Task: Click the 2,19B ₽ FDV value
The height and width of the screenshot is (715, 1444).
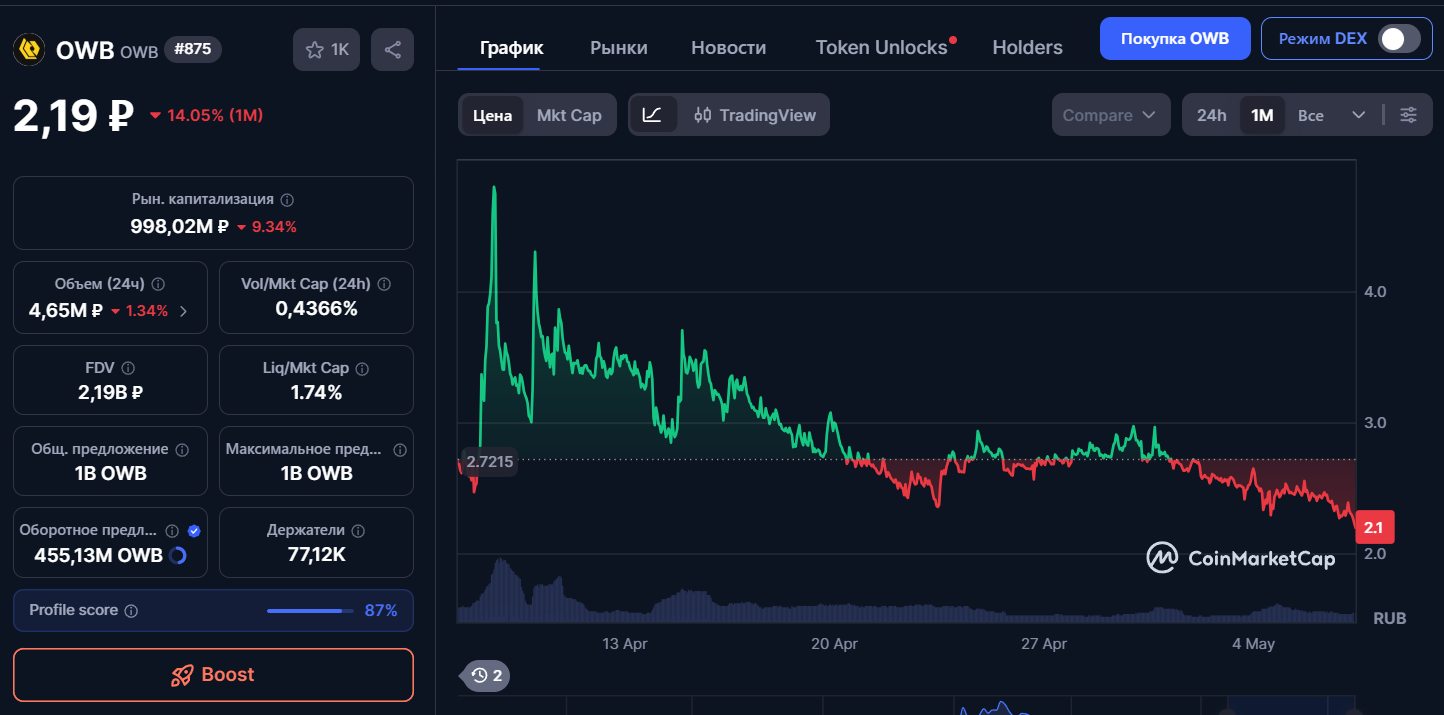Action: tap(110, 393)
